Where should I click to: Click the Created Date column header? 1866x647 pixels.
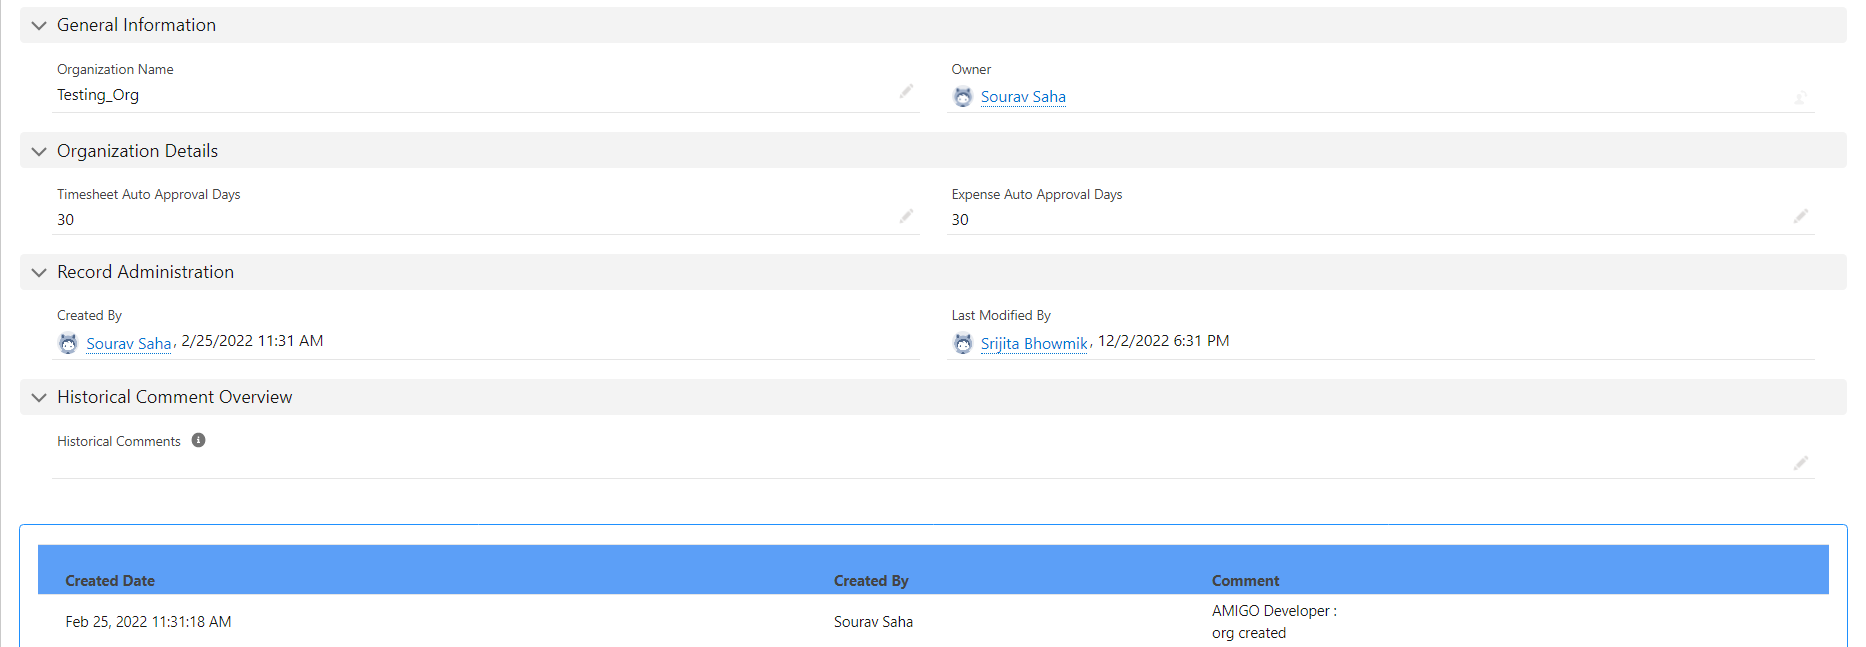coord(110,581)
